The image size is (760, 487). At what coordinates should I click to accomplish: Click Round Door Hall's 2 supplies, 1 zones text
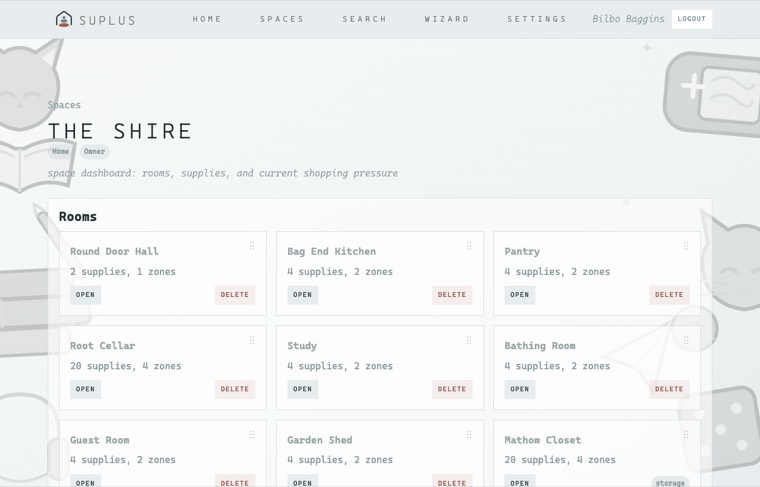tap(123, 271)
